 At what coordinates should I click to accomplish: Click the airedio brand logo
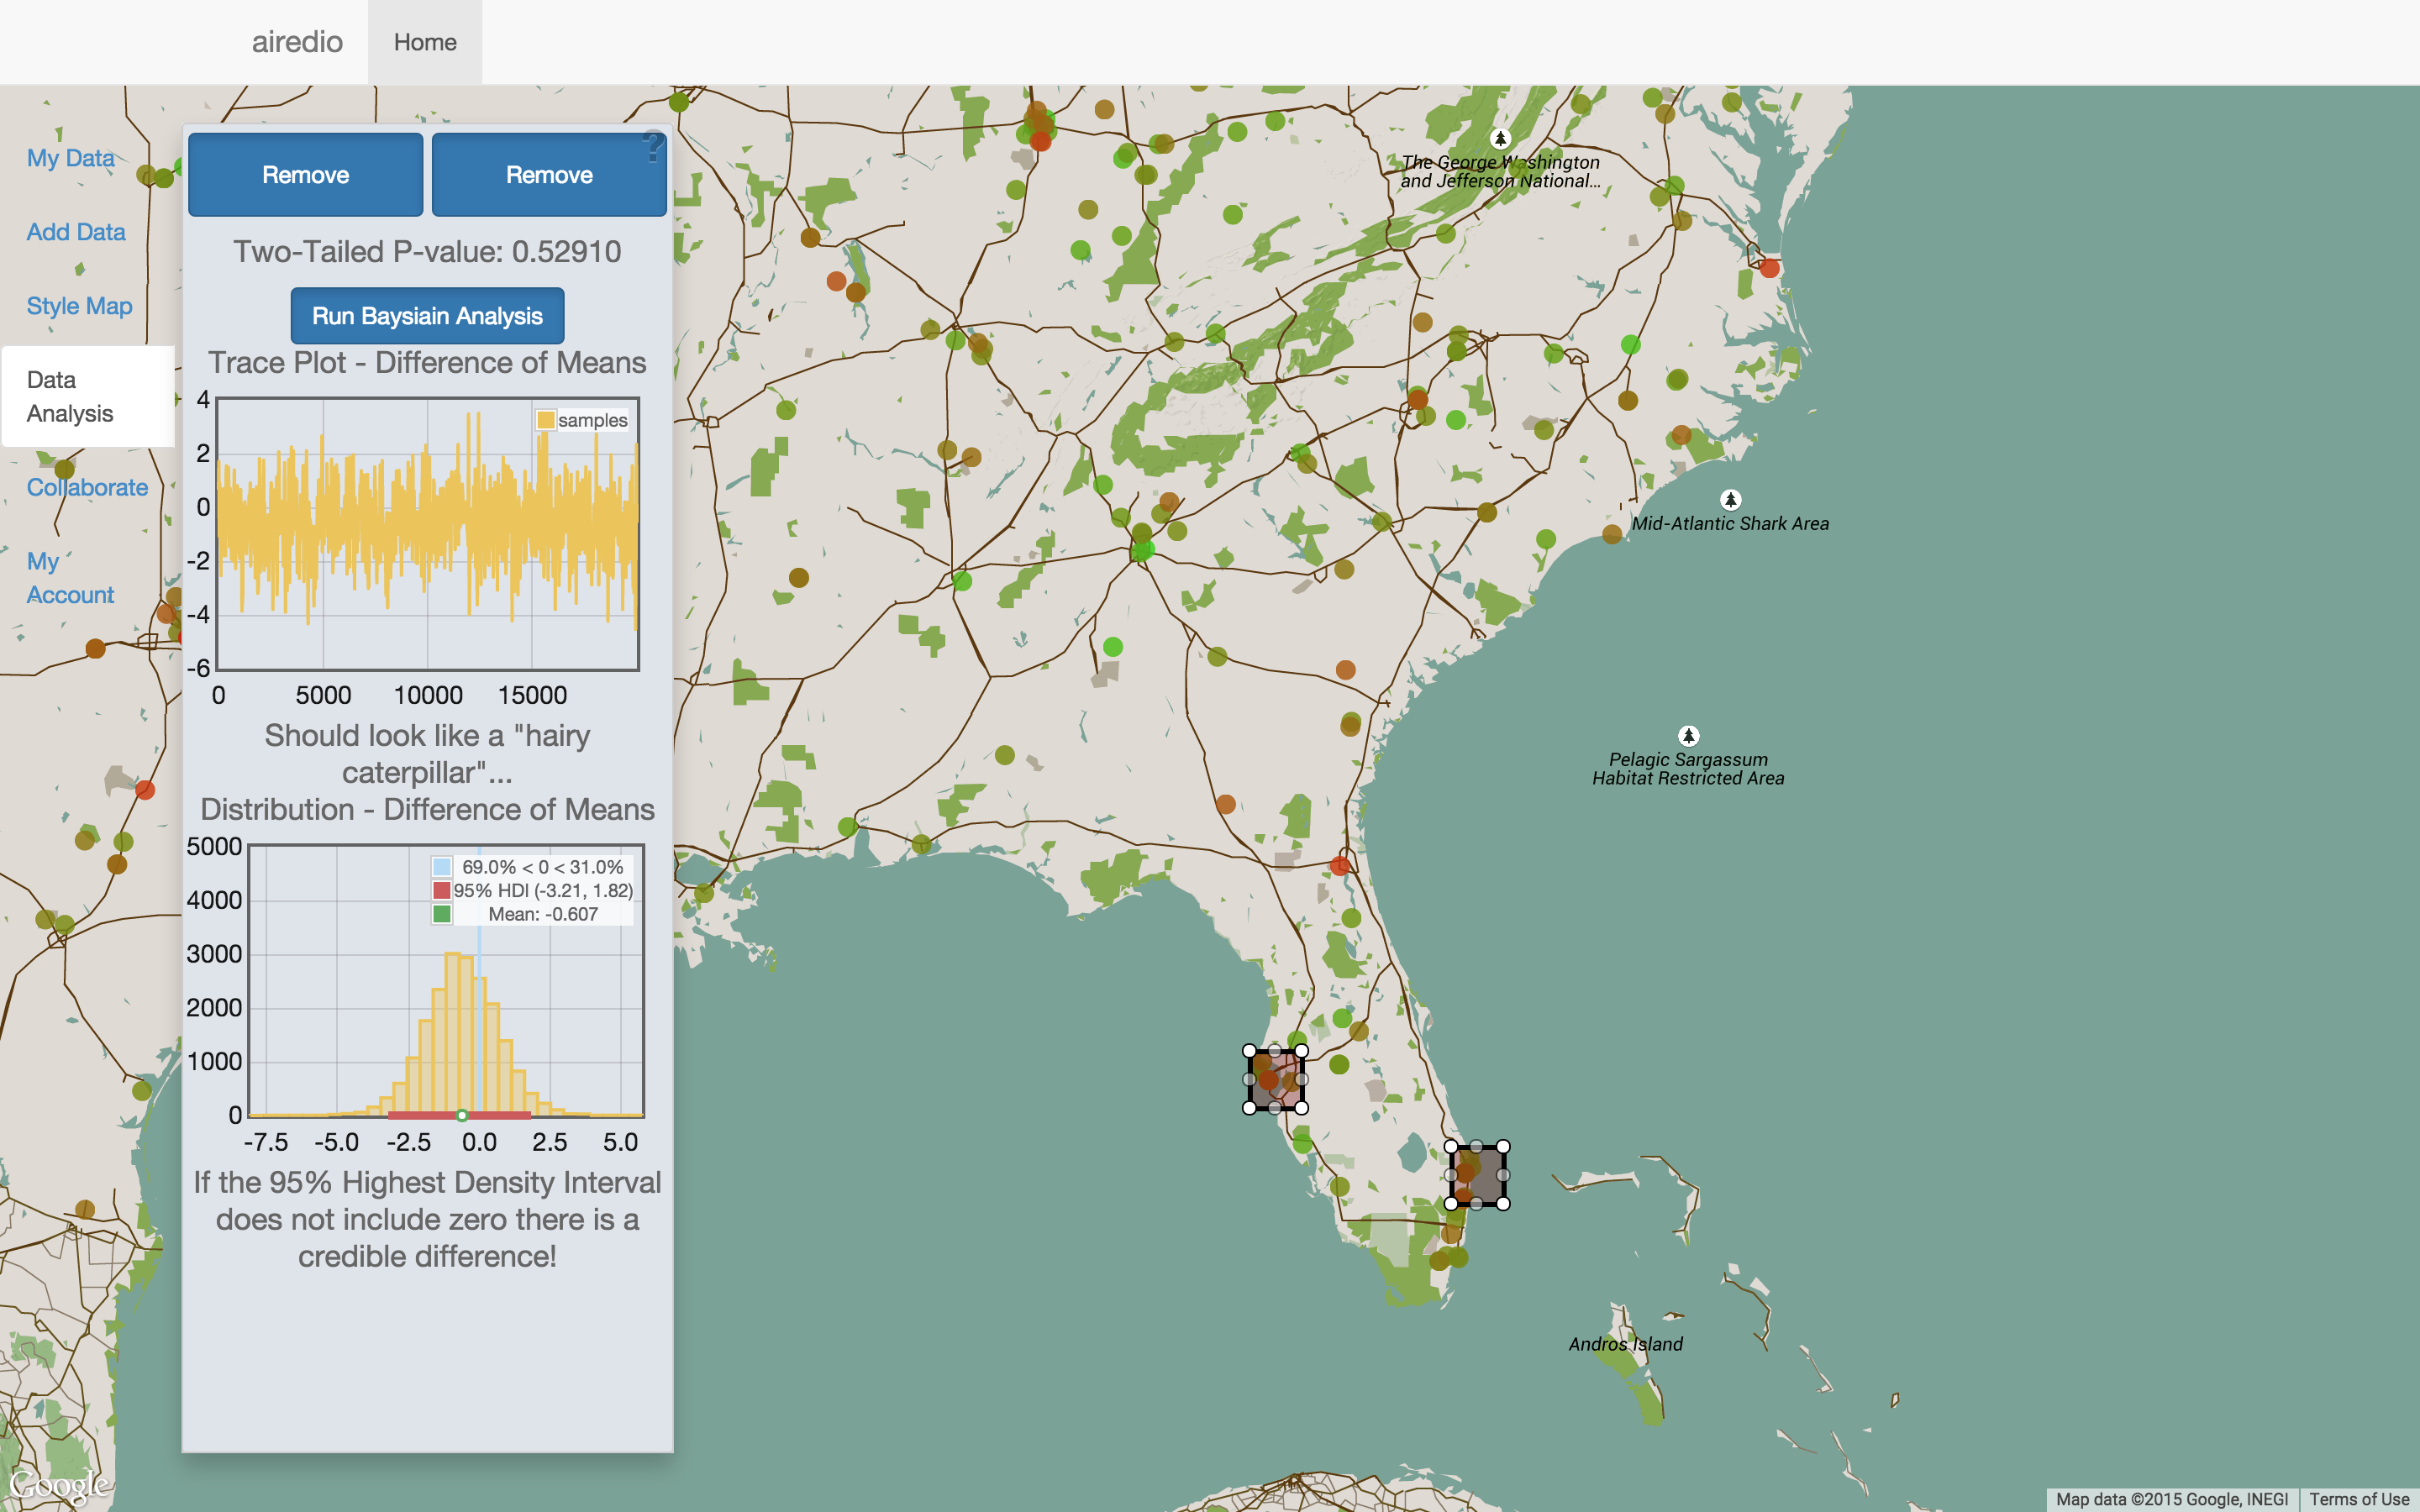pyautogui.click(x=297, y=42)
